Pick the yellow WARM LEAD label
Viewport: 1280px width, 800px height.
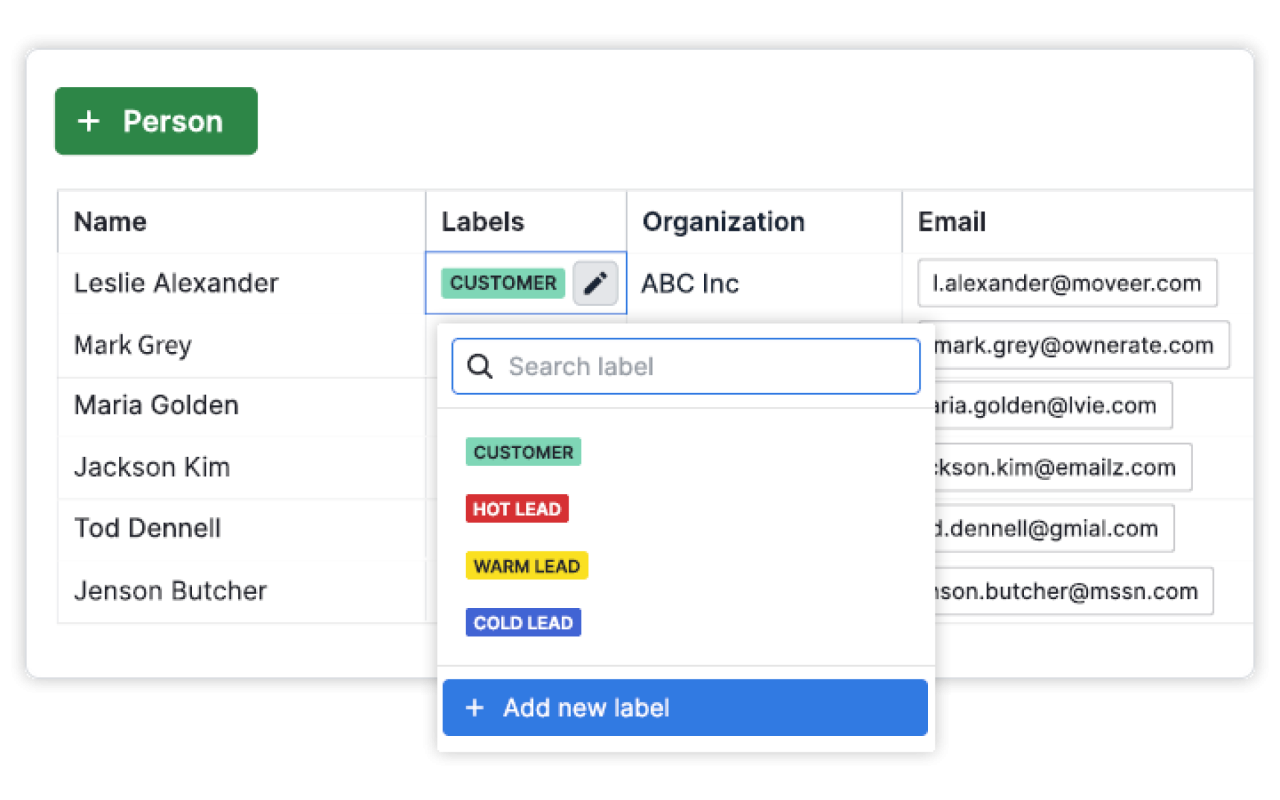pyautogui.click(x=527, y=566)
